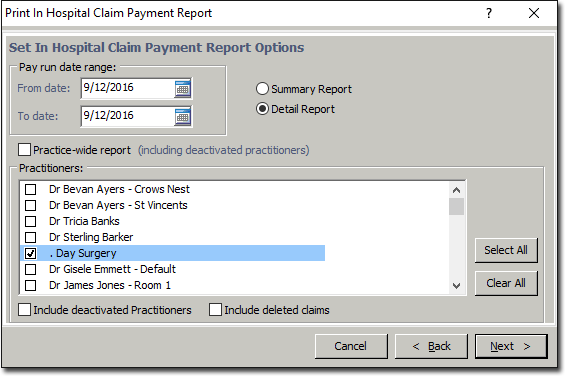Click the practitioners list scrollbar thumb
The width and height of the screenshot is (565, 376).
457,206
